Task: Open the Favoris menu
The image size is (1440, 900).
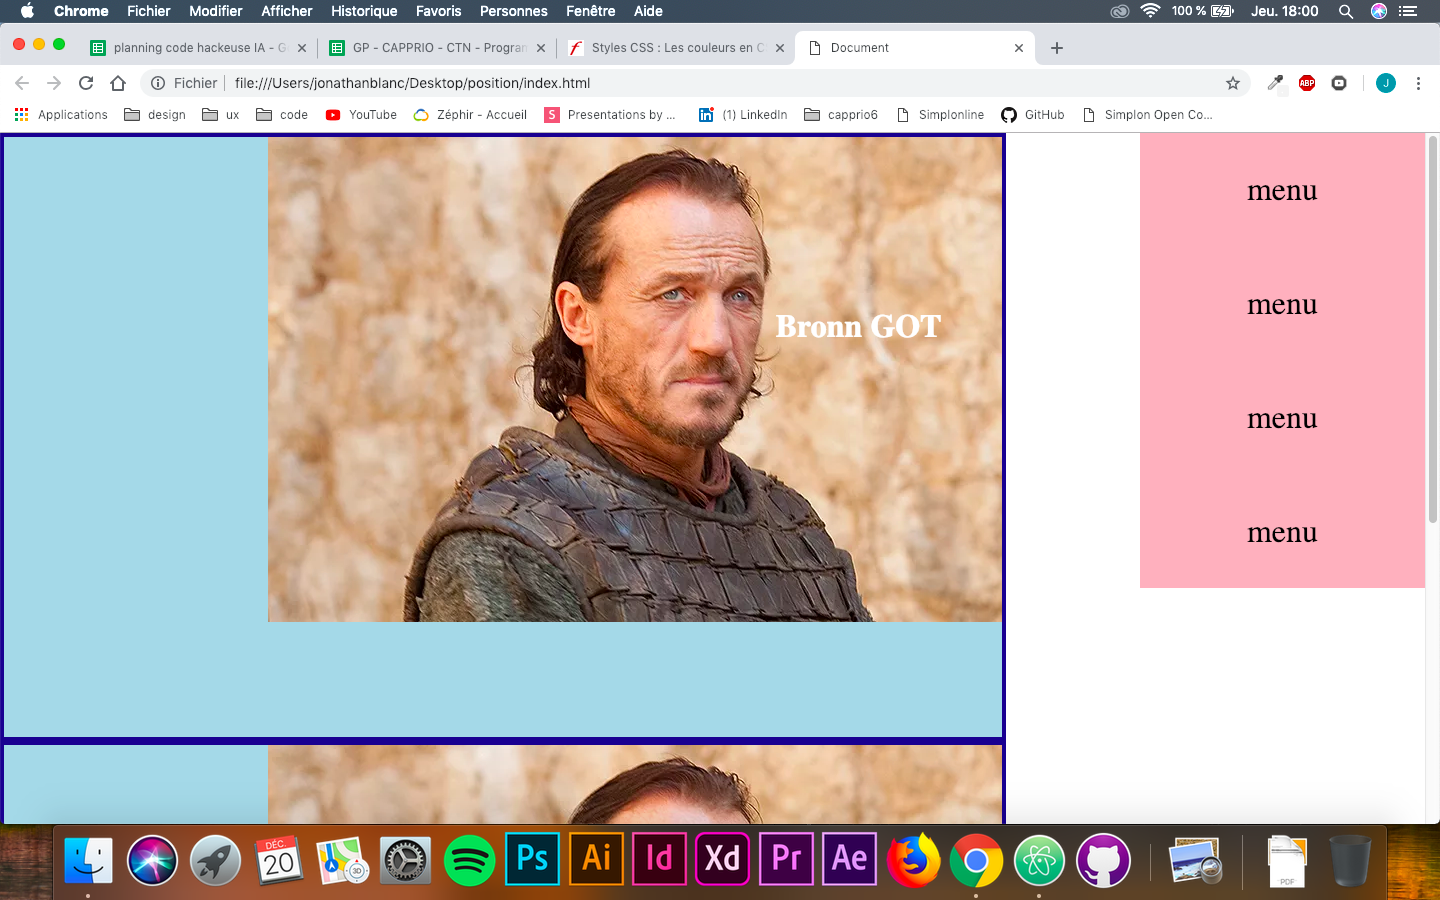Action: (x=439, y=11)
